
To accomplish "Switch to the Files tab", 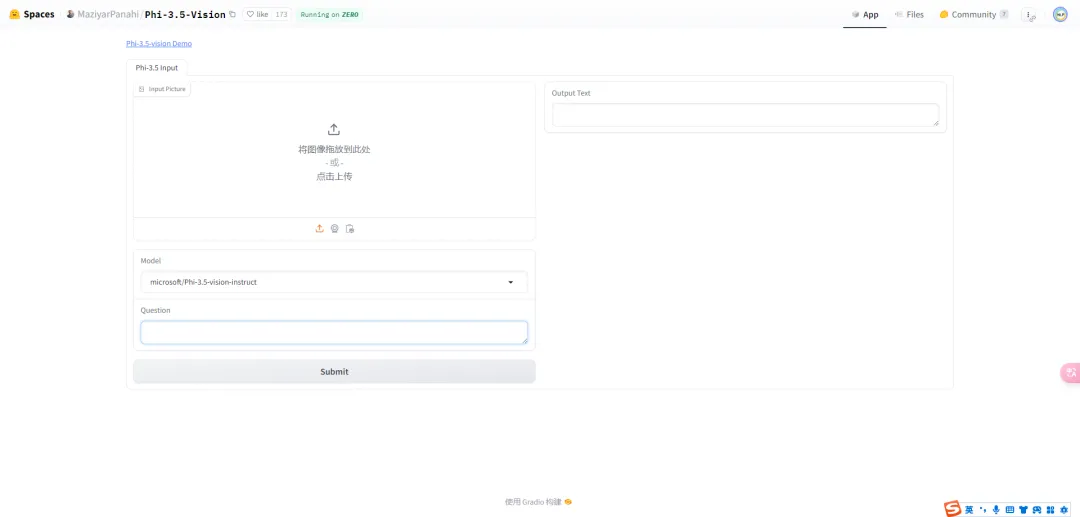I will click(909, 14).
